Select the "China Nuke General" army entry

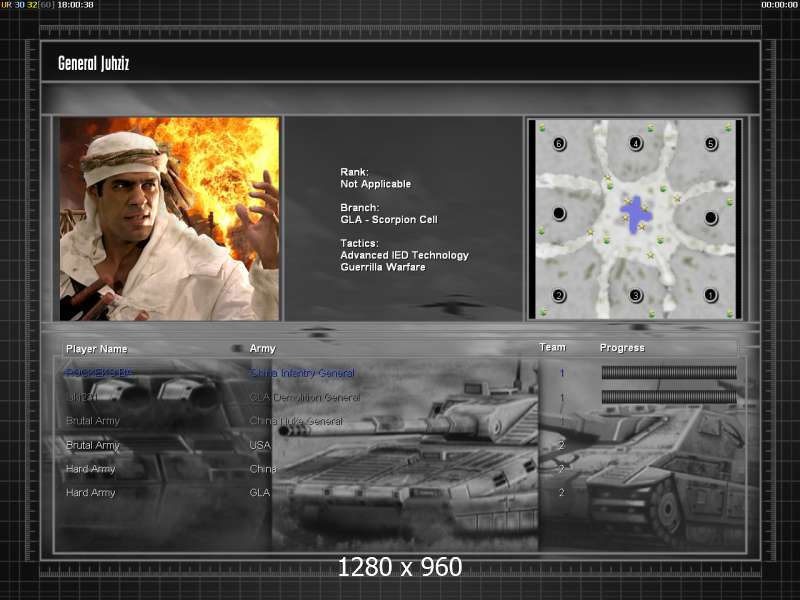tap(296, 421)
